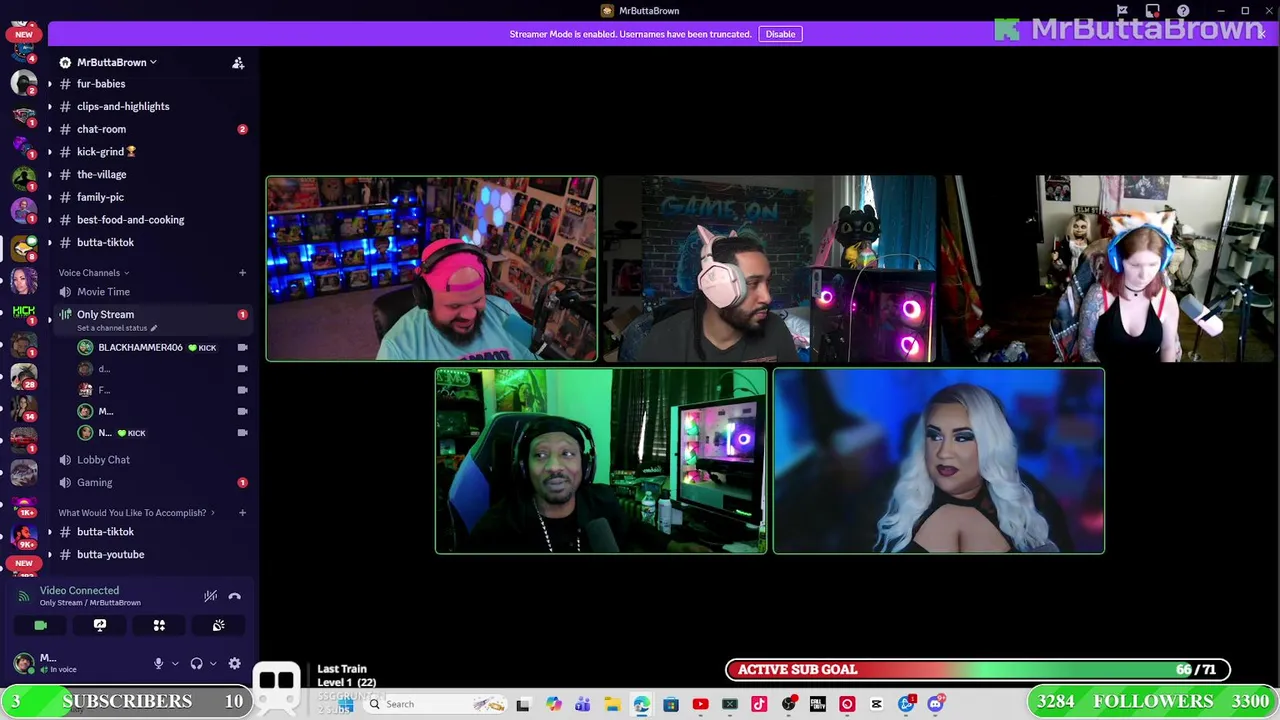Viewport: 1280px width, 720px height.
Task: Open the butta-youtube channel
Action: 110,554
